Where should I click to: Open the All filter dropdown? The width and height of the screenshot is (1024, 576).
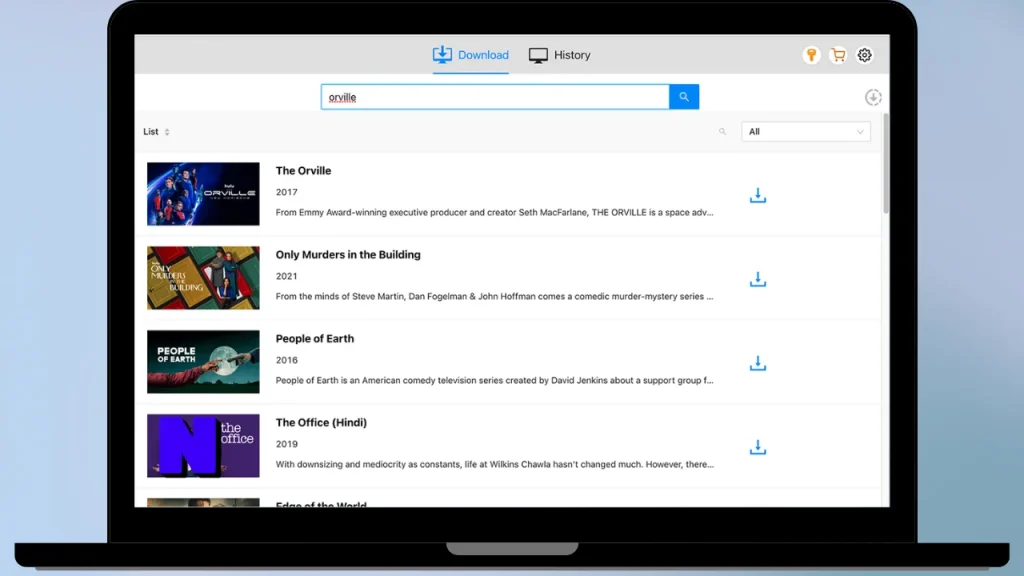[x=806, y=131]
